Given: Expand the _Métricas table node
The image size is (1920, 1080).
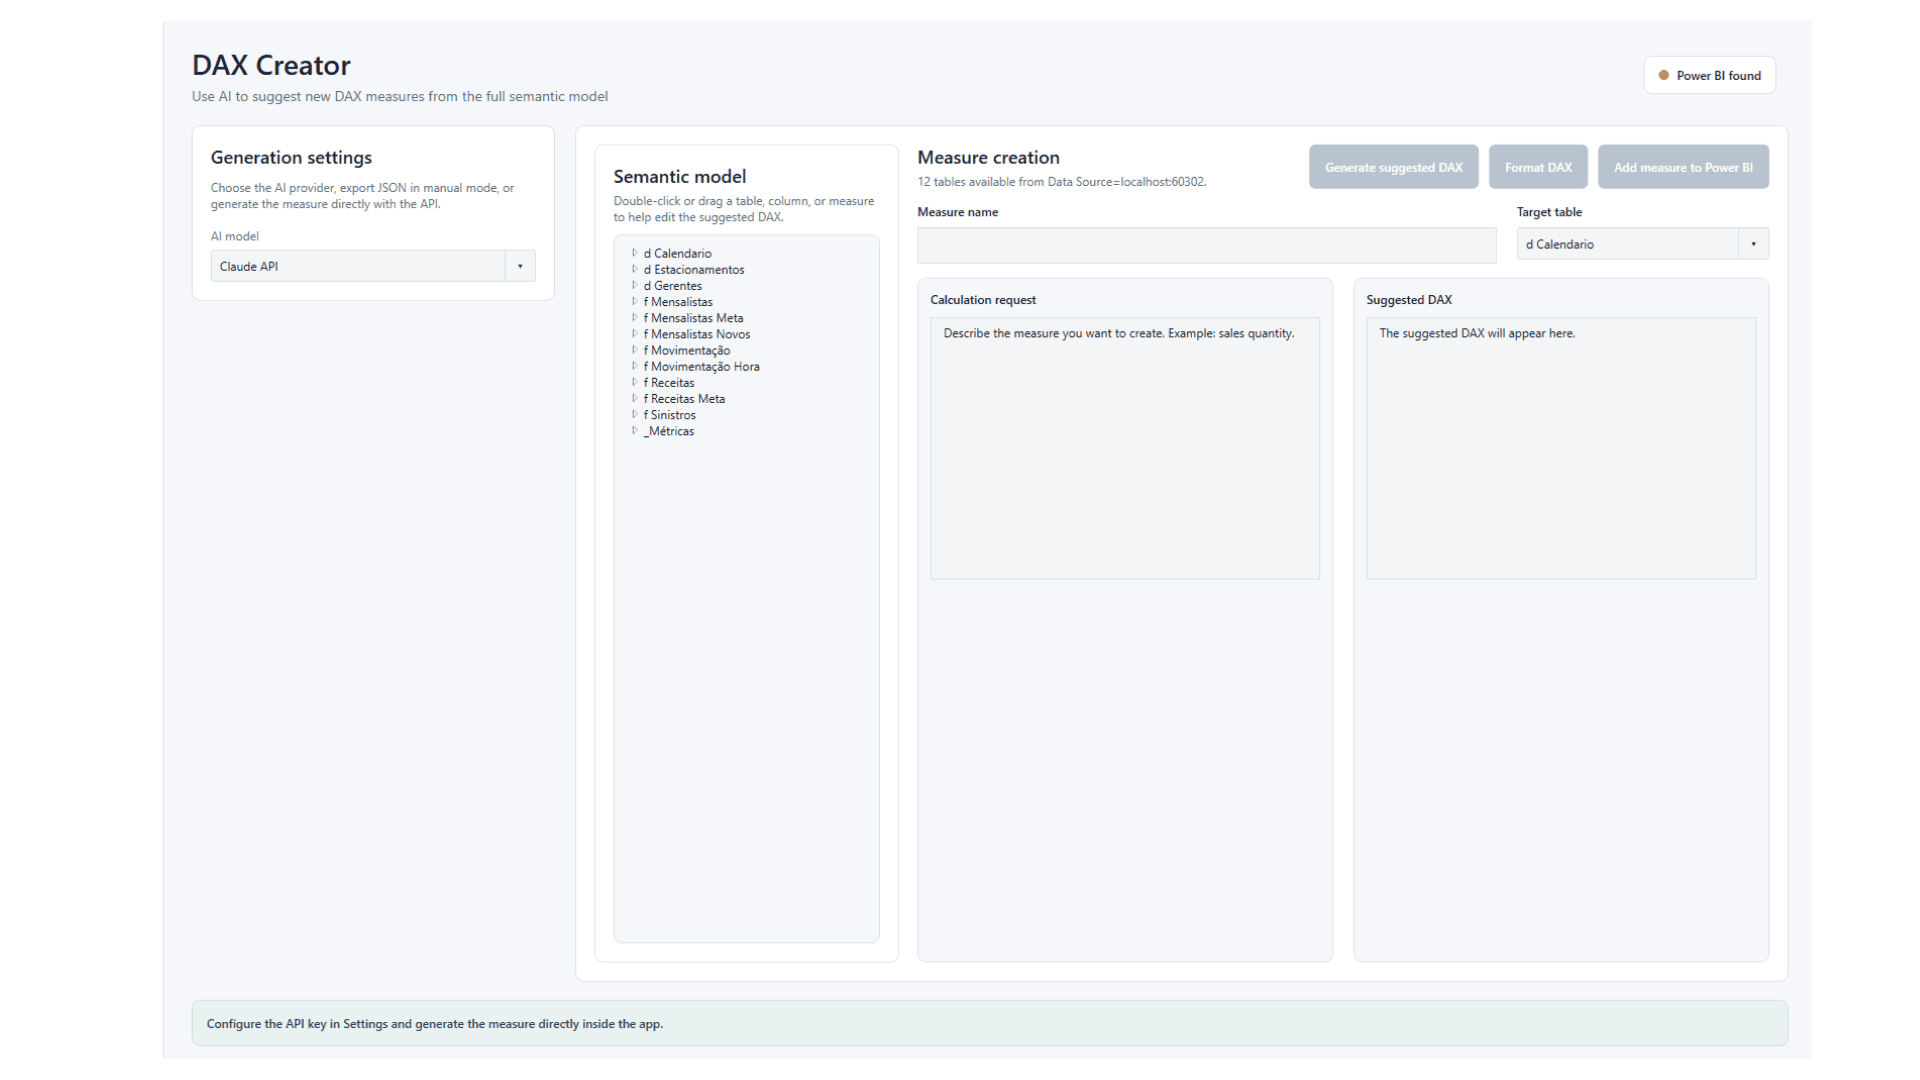Looking at the screenshot, I should (x=634, y=431).
